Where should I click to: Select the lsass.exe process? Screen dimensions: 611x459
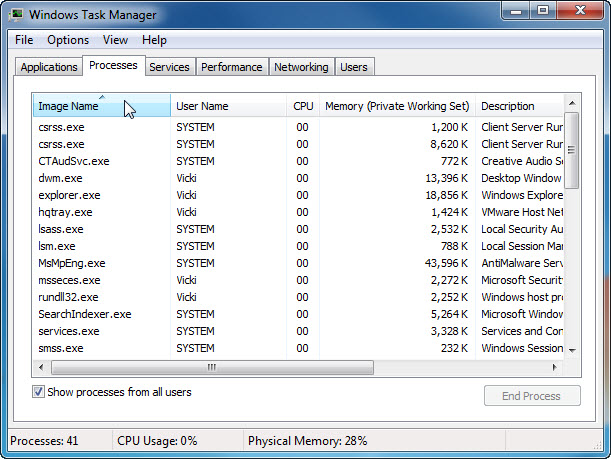coord(298,229)
